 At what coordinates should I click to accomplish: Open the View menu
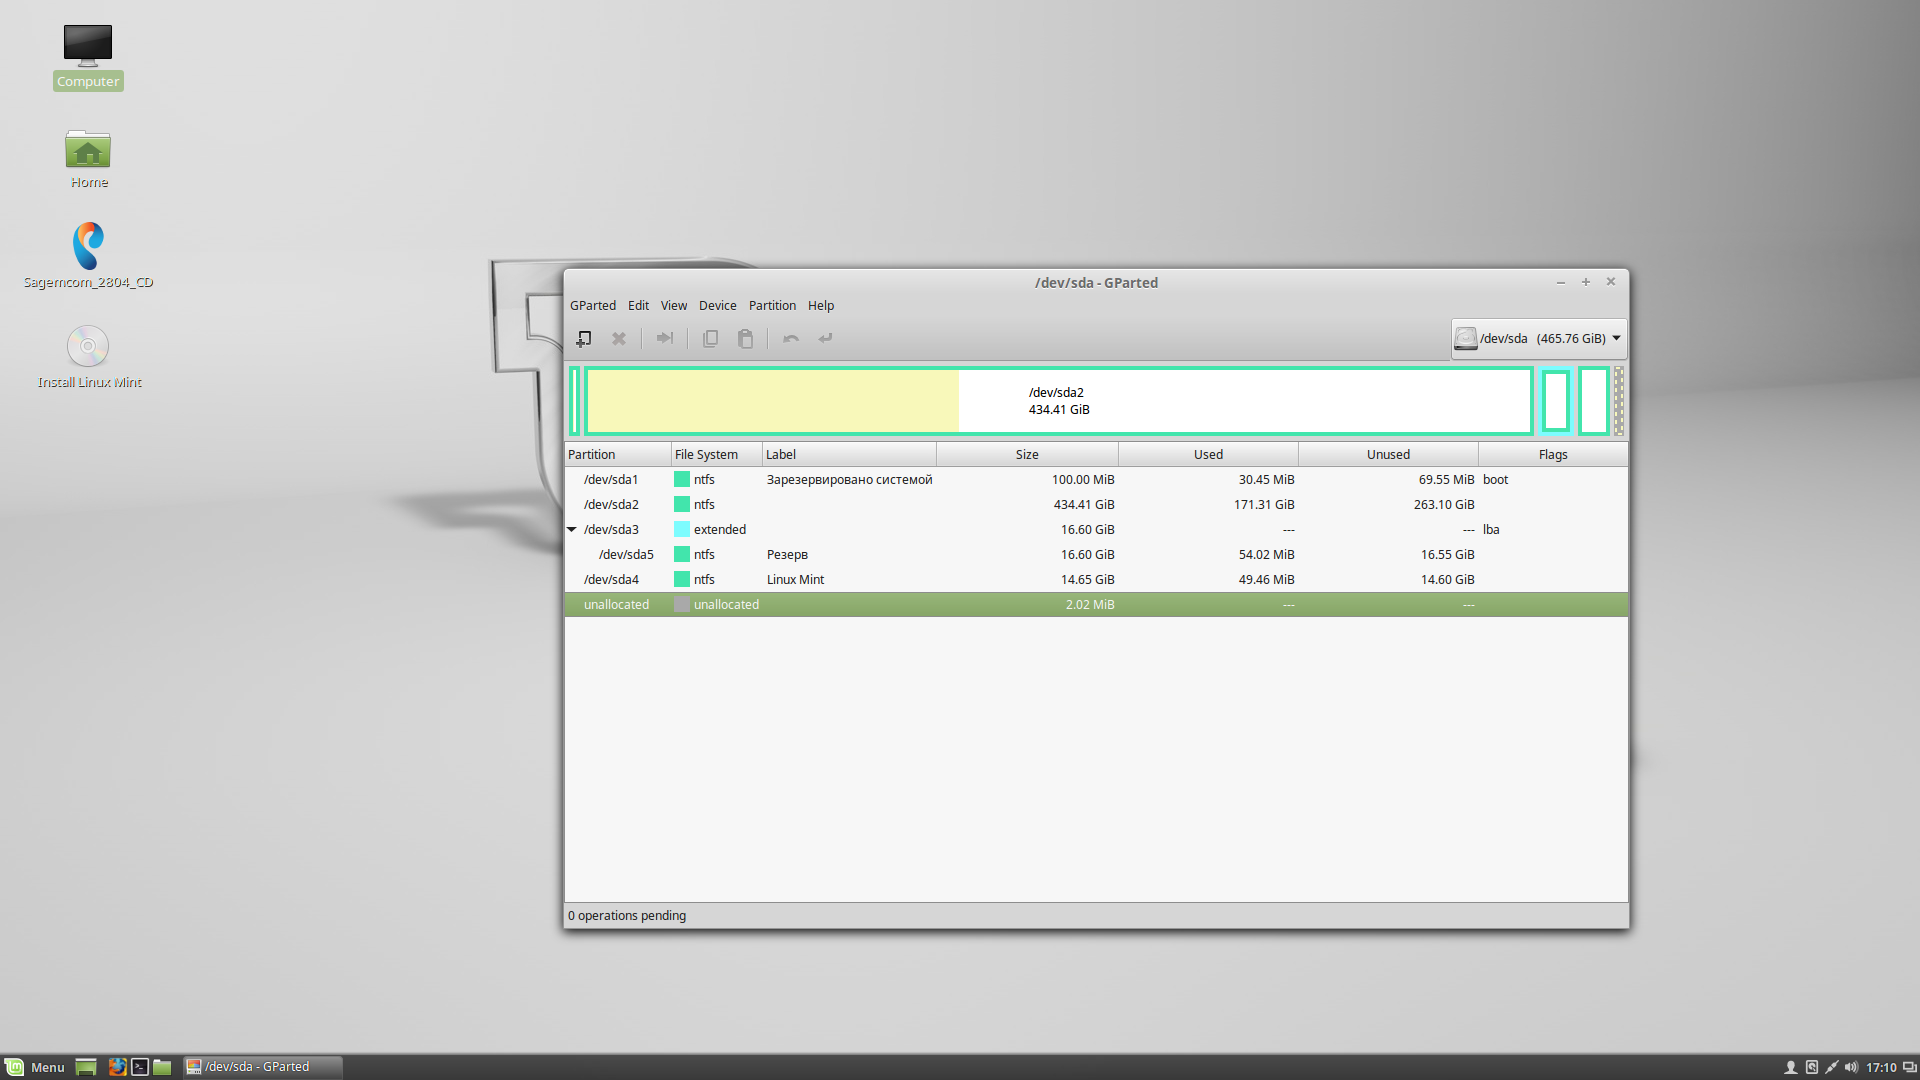673,306
